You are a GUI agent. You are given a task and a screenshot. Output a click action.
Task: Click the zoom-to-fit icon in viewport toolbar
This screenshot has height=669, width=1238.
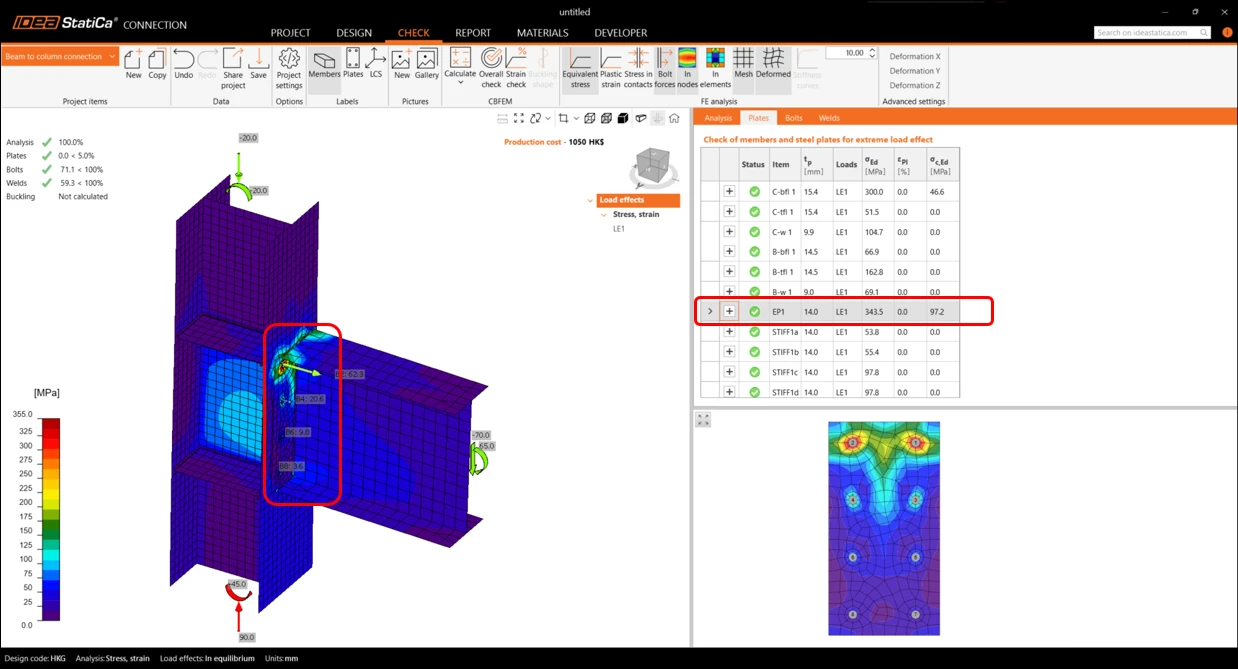[519, 118]
